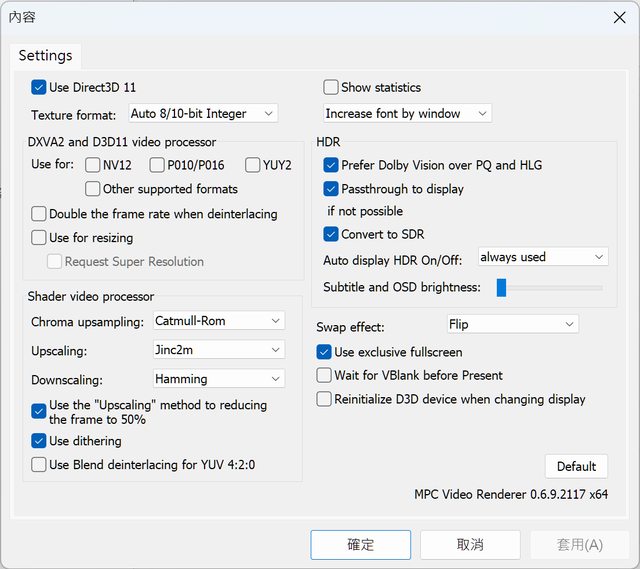This screenshot has width=640, height=569.
Task: Turn off Use dithering
Action: pyautogui.click(x=39, y=441)
